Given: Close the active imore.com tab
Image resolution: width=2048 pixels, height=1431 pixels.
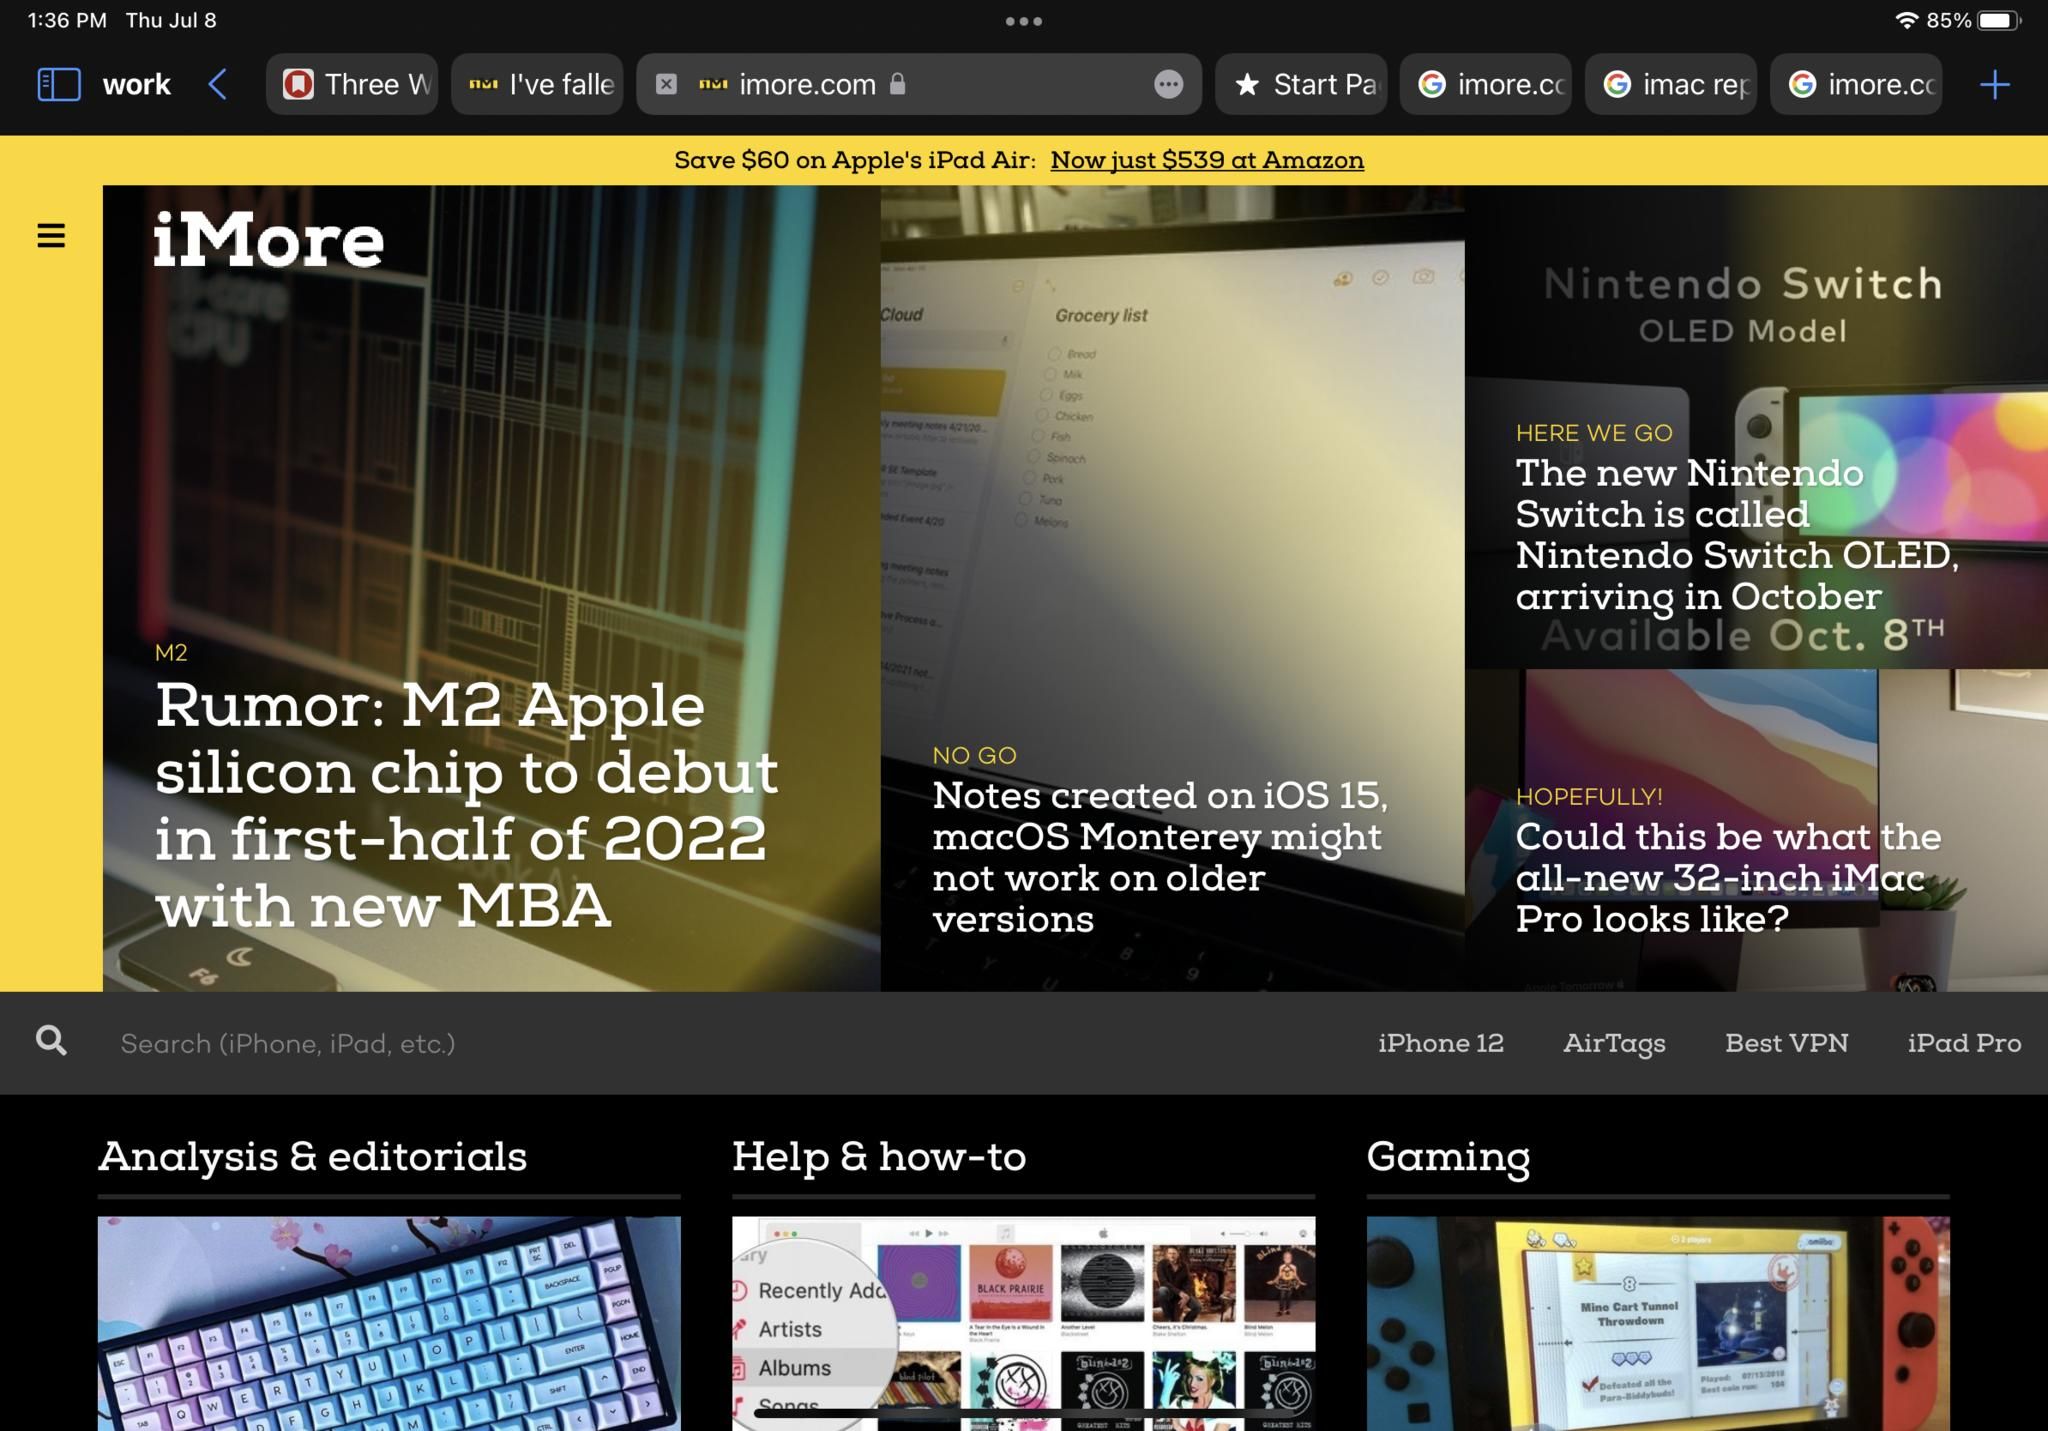Looking at the screenshot, I should pos(666,84).
